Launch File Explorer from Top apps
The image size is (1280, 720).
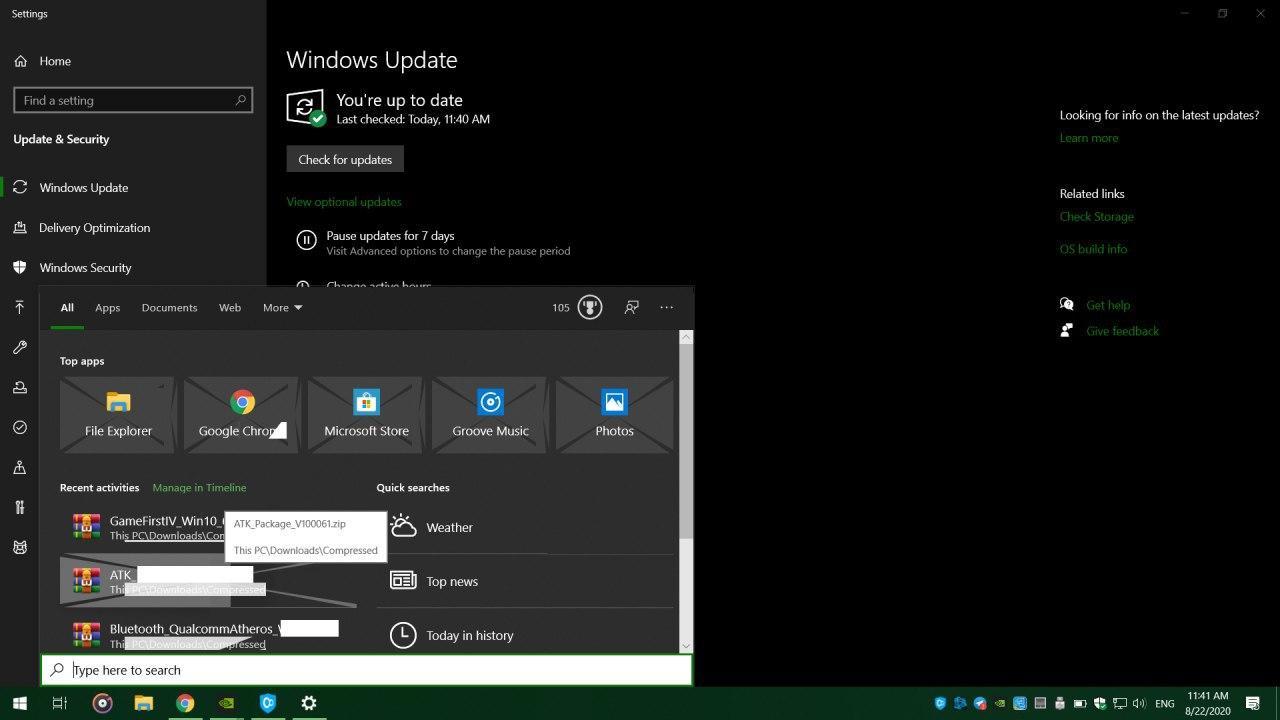pos(118,415)
